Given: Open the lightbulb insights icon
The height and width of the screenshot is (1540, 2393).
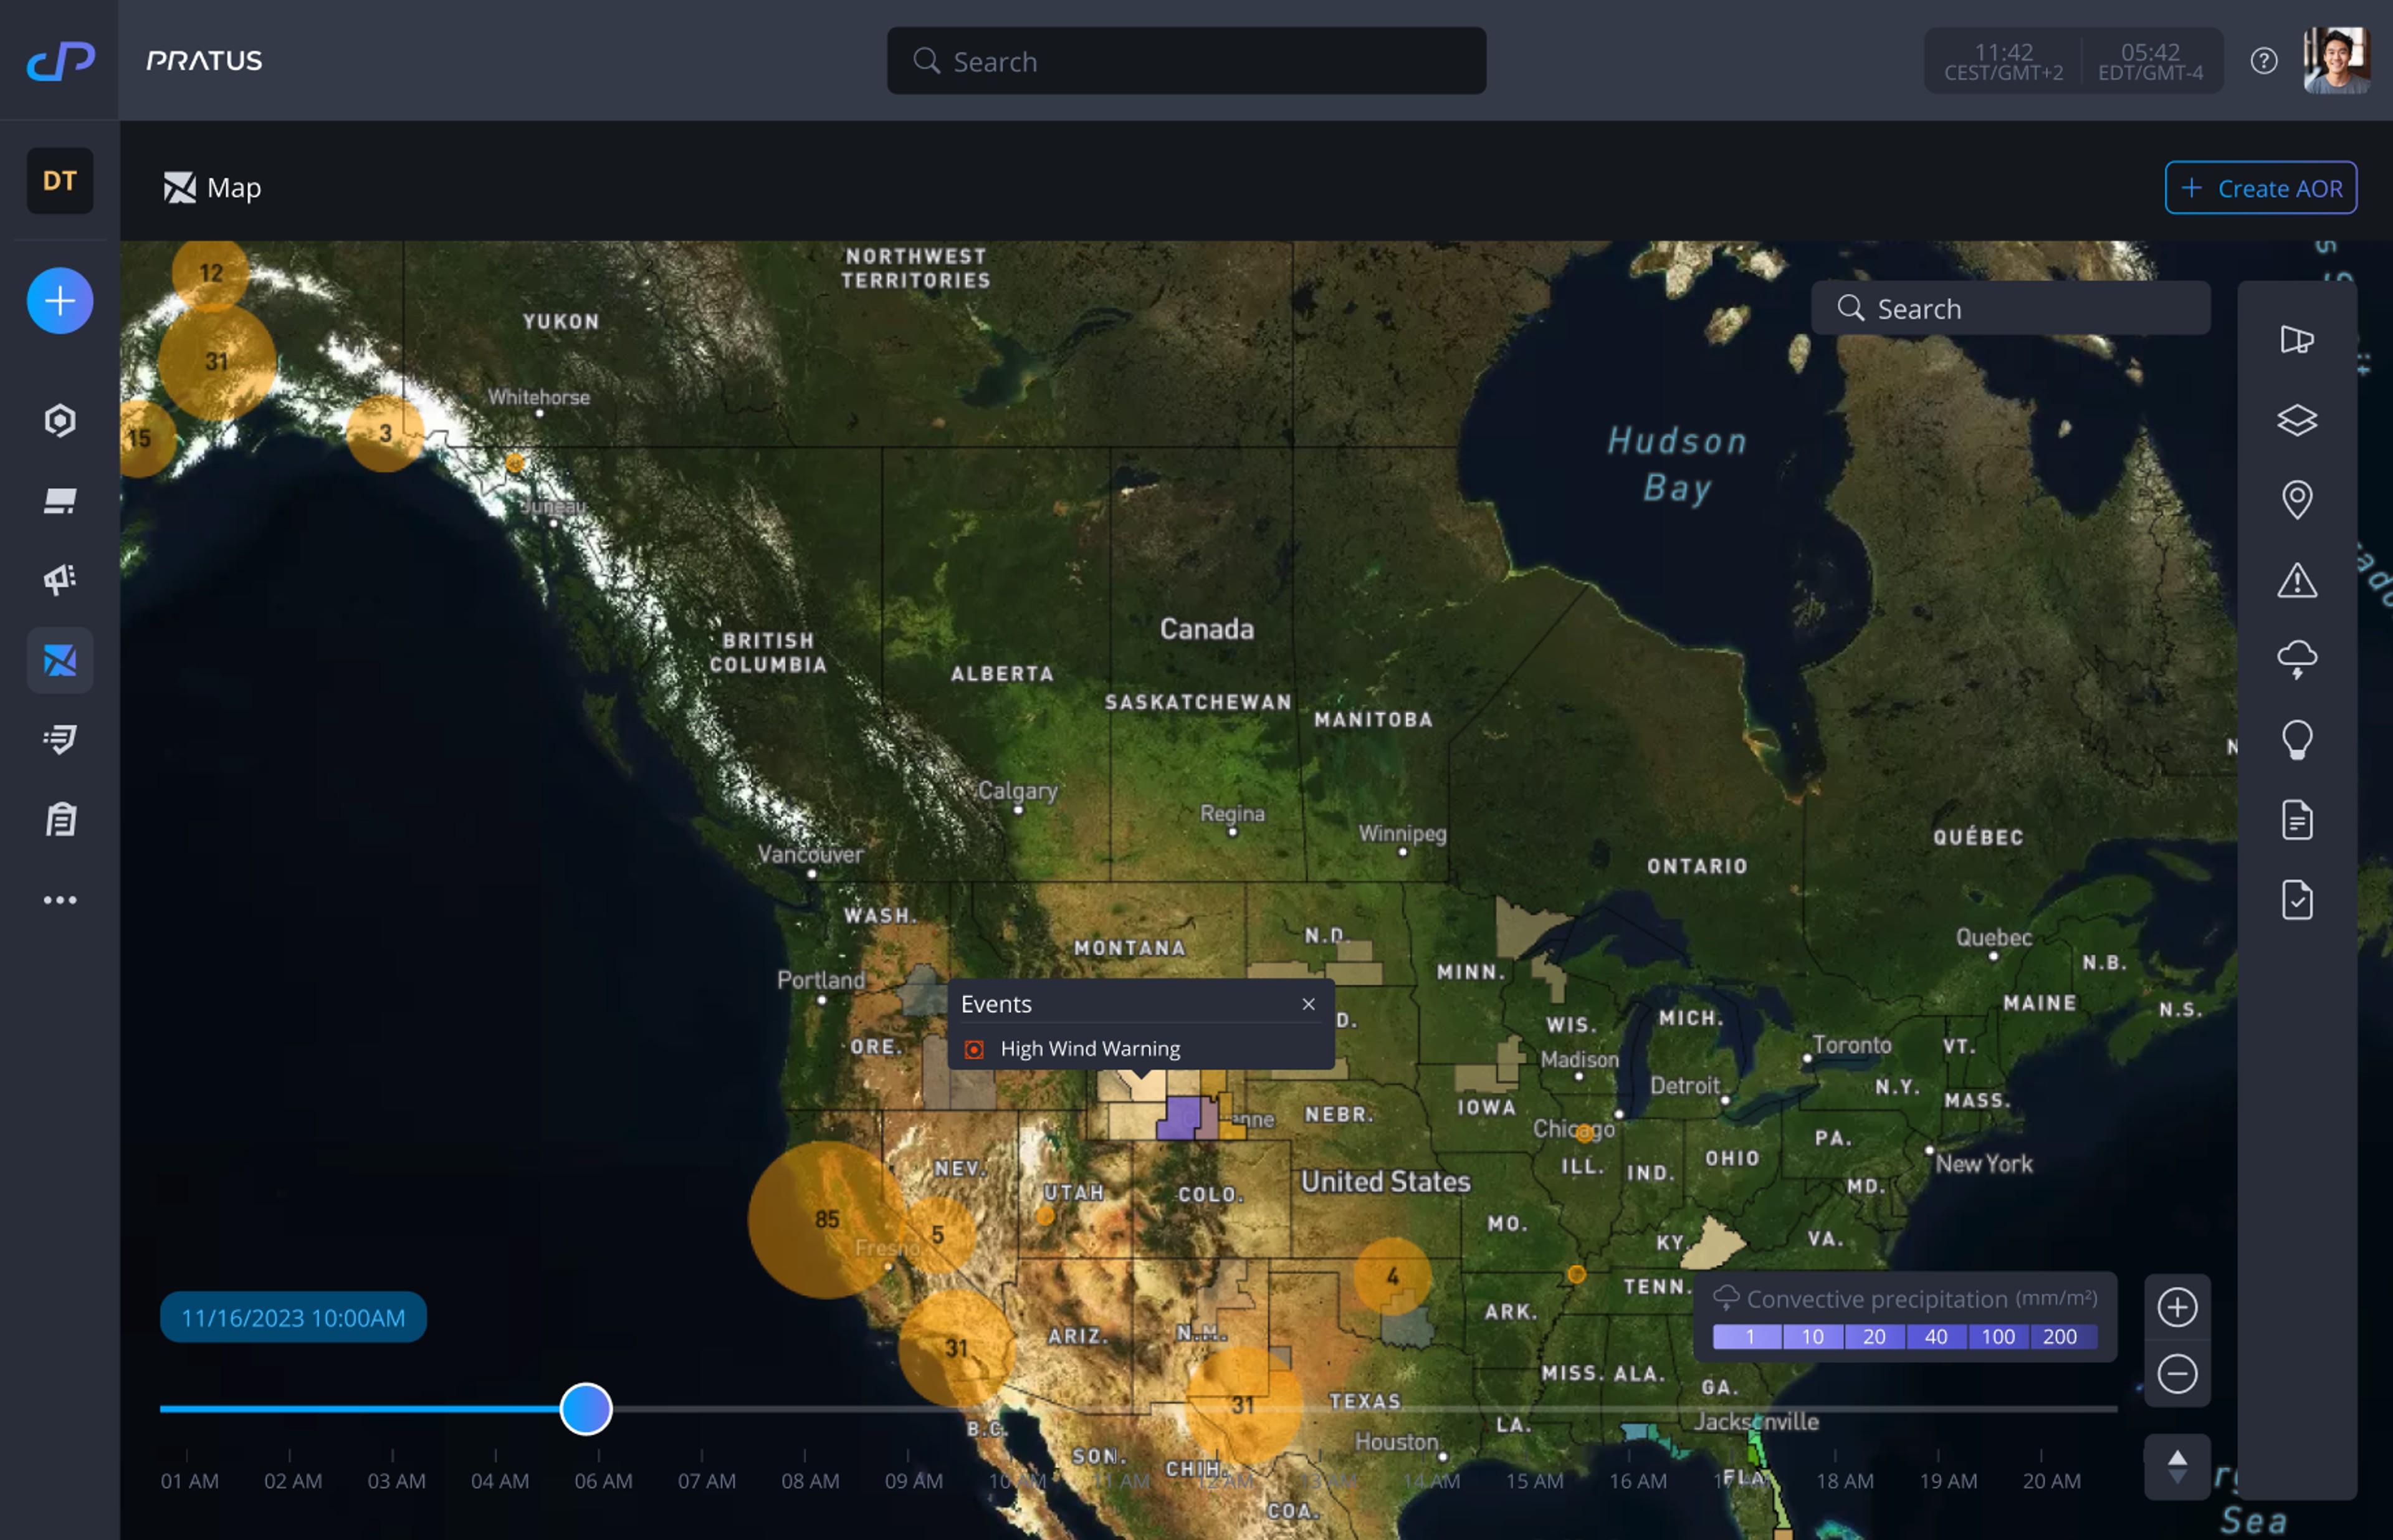Looking at the screenshot, I should click(x=2297, y=740).
